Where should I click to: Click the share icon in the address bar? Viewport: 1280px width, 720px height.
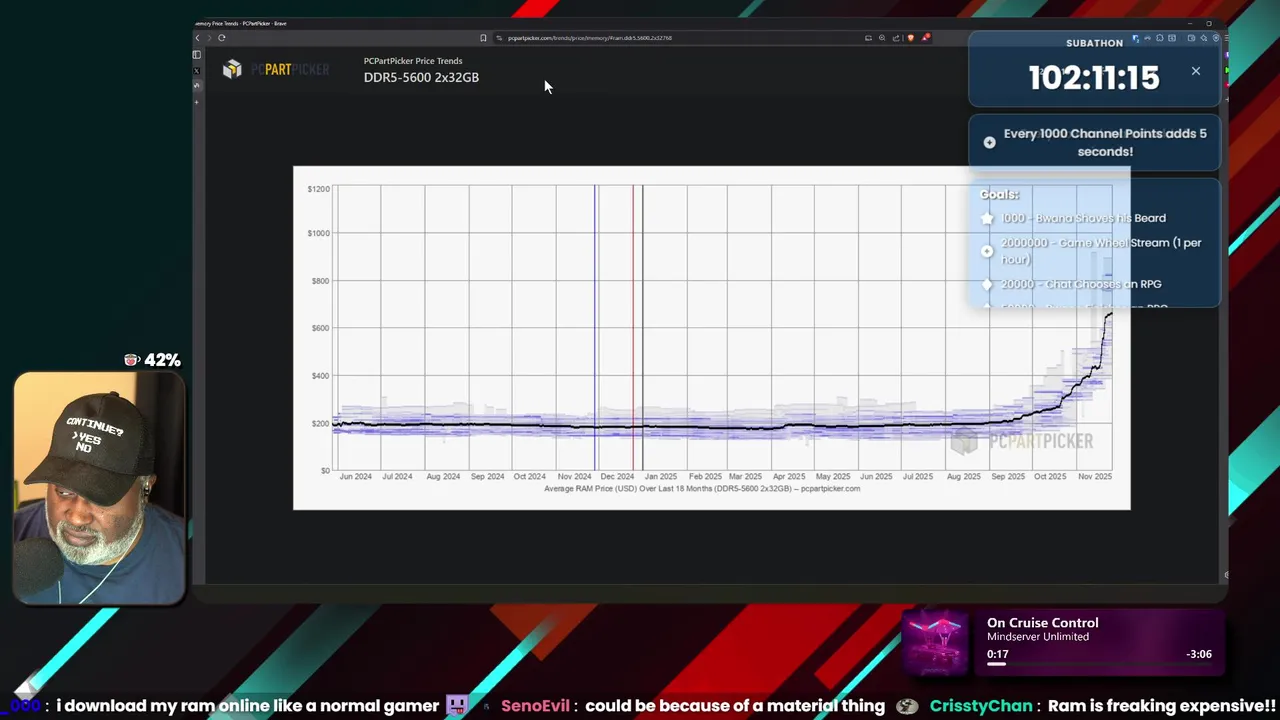(896, 38)
